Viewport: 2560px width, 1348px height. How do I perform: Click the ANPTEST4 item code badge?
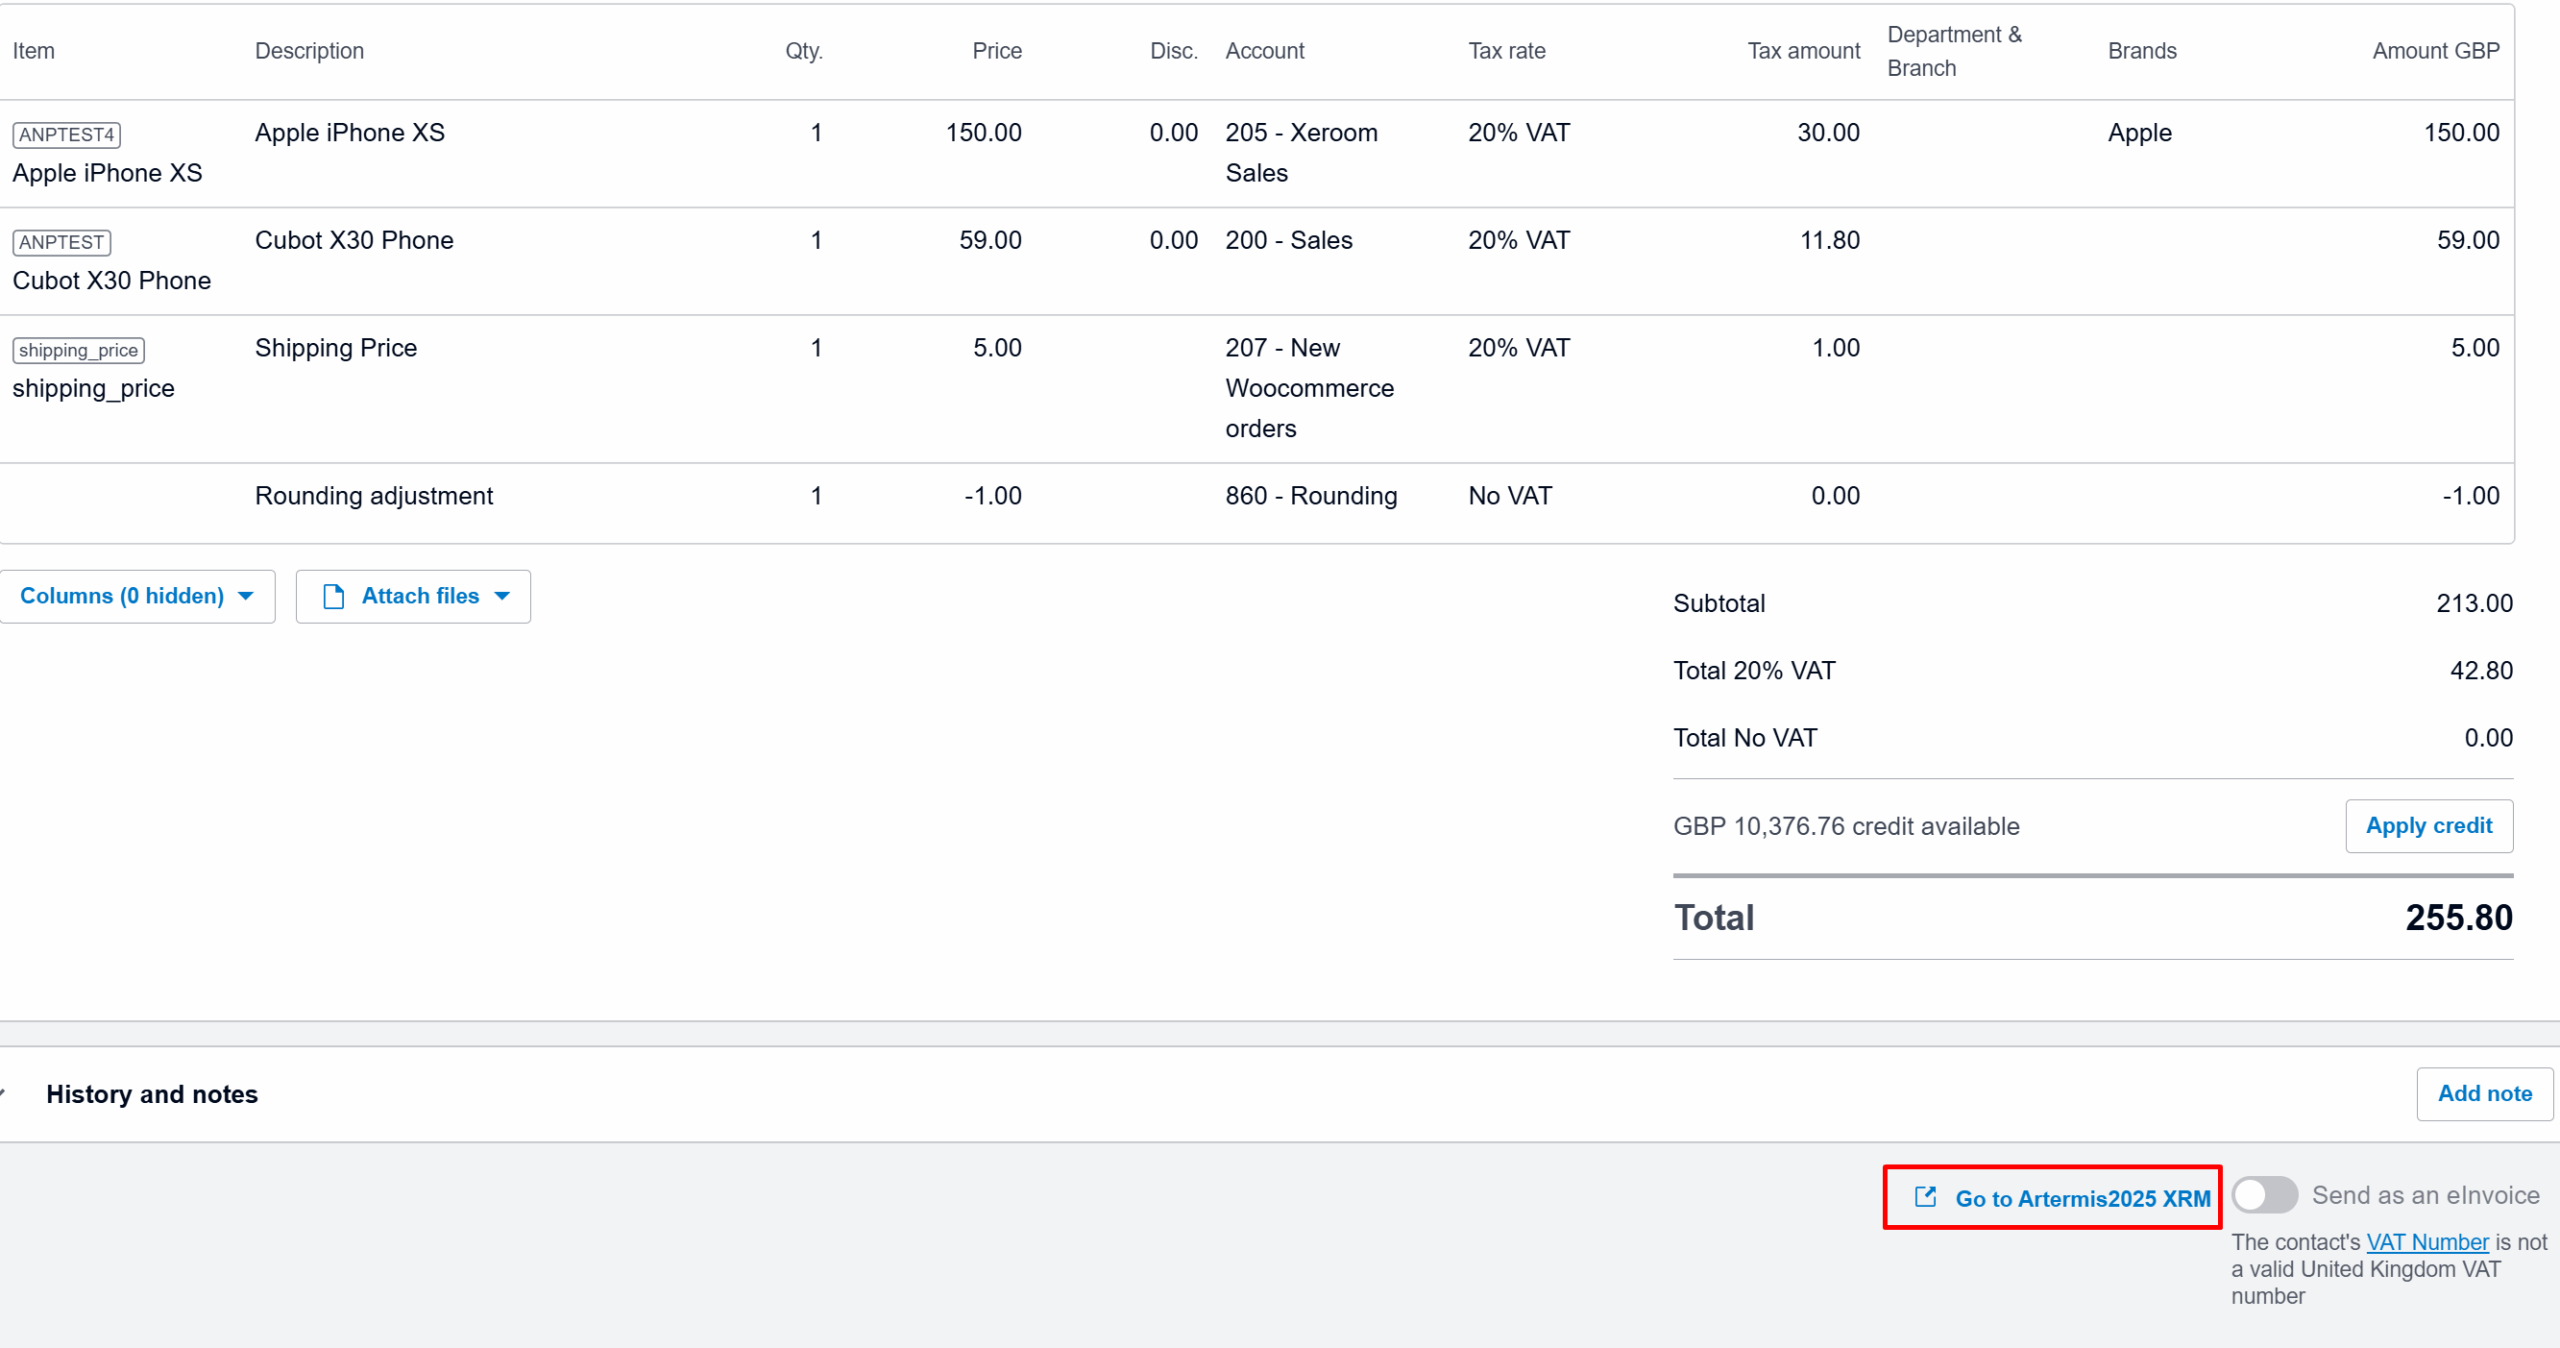click(66, 135)
